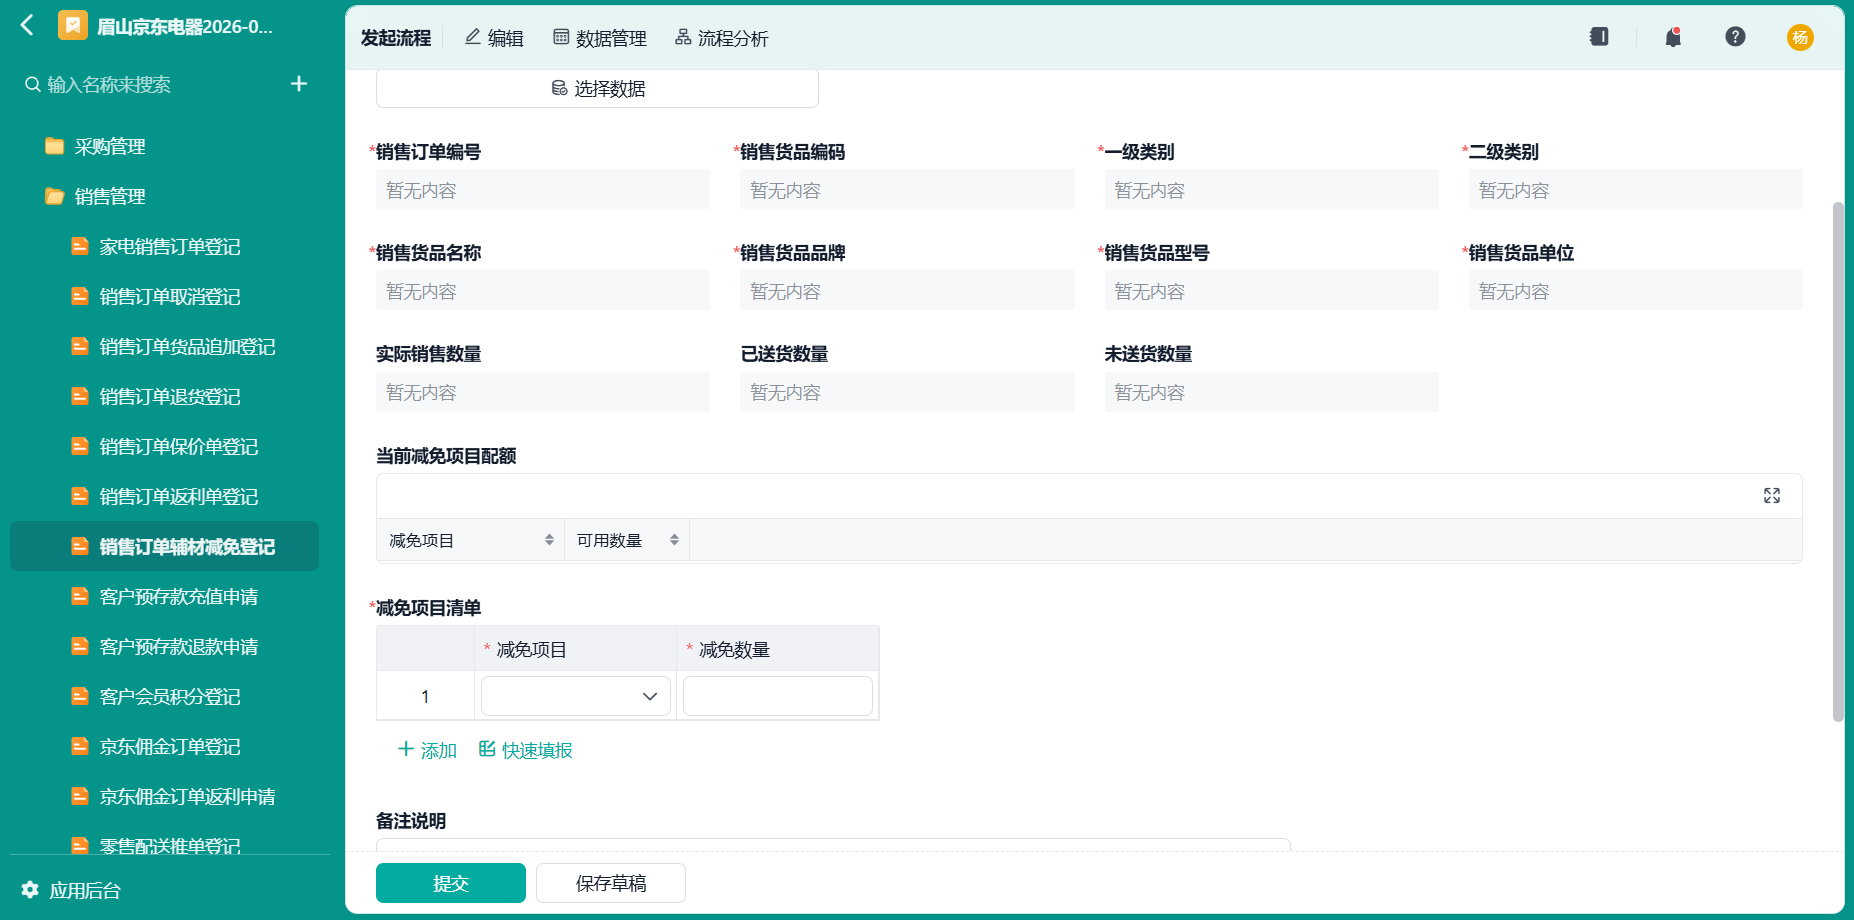Submit the form with 提交
Screen dimensions: 1854x920
451,883
